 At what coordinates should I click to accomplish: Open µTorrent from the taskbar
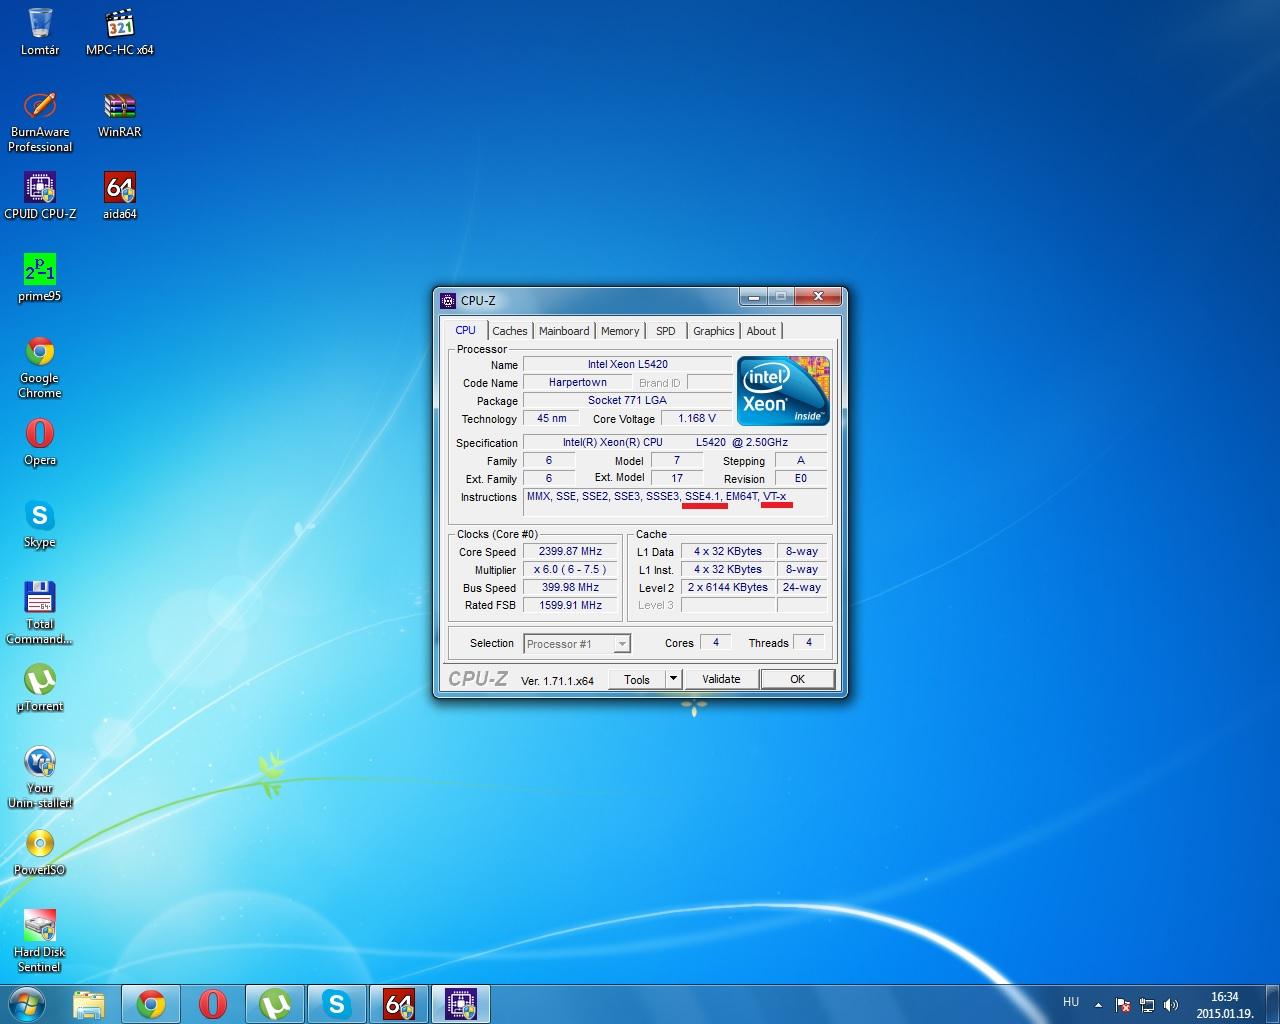(275, 1004)
